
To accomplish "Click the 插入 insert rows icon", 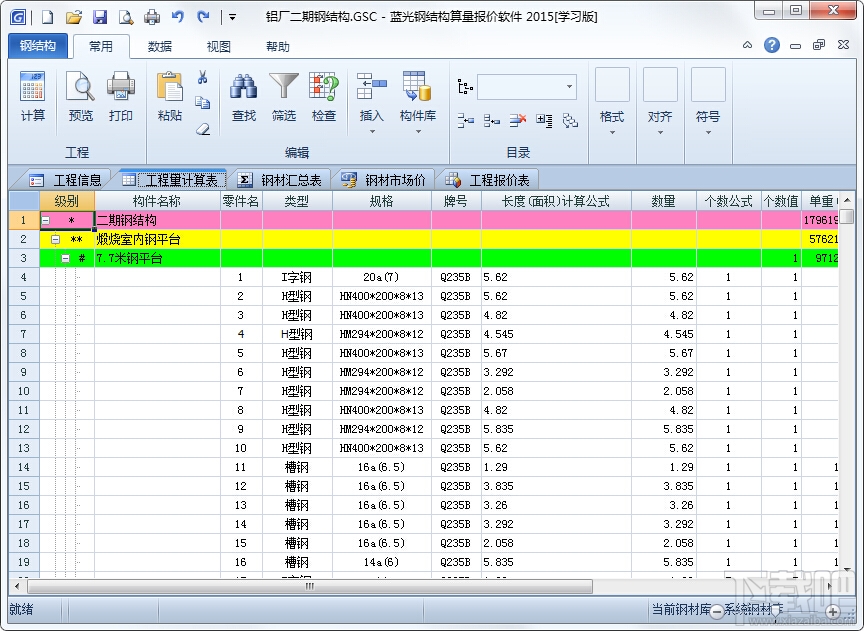I will click(371, 87).
